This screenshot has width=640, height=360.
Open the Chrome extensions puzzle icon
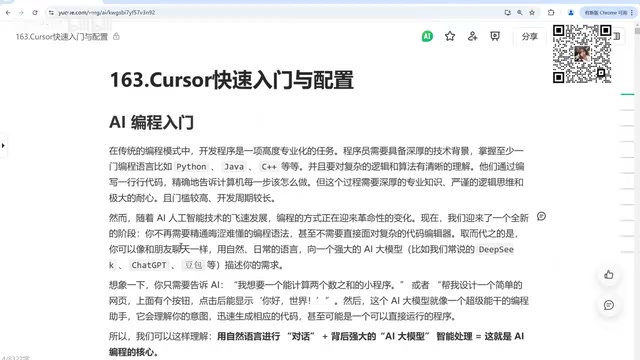(551, 13)
